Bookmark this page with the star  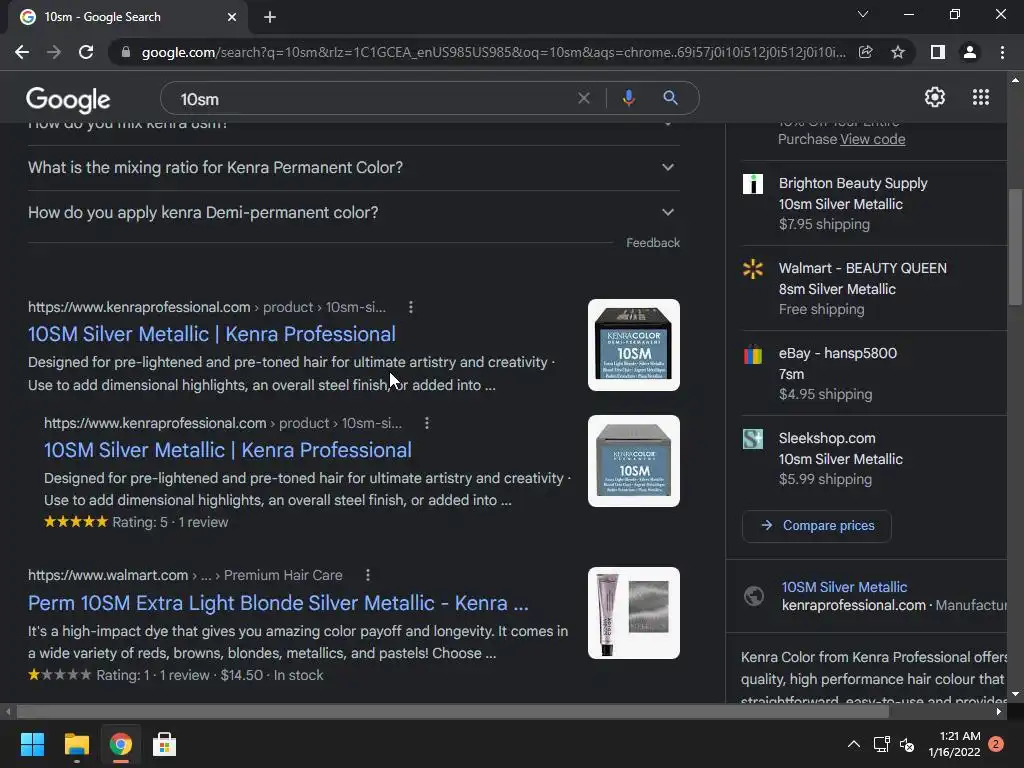tap(898, 52)
